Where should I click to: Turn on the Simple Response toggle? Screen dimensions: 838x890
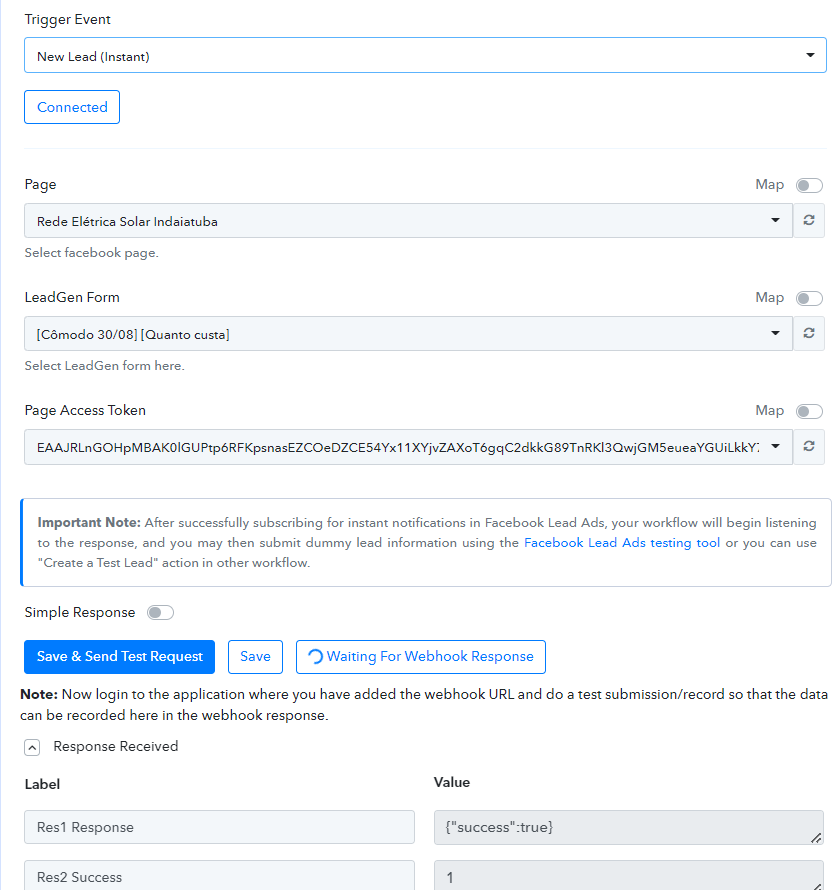(x=160, y=612)
